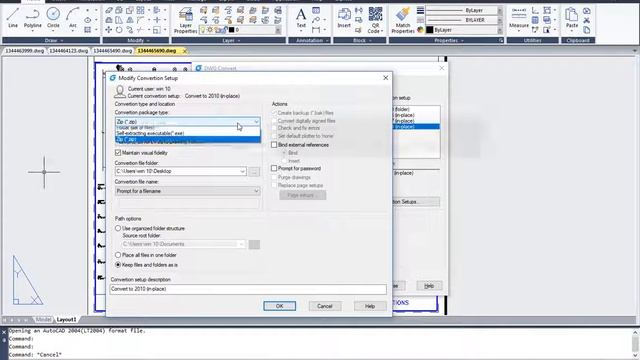The height and width of the screenshot is (360, 640).
Task: Open the QR Code tool
Action: (375, 20)
